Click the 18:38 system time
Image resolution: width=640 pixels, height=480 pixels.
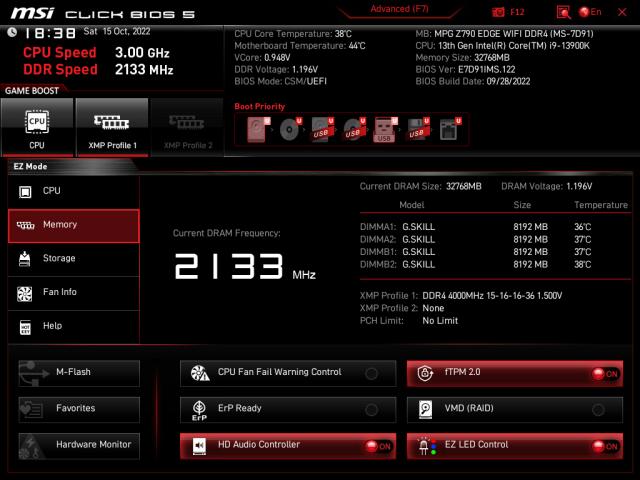pyautogui.click(x=51, y=33)
